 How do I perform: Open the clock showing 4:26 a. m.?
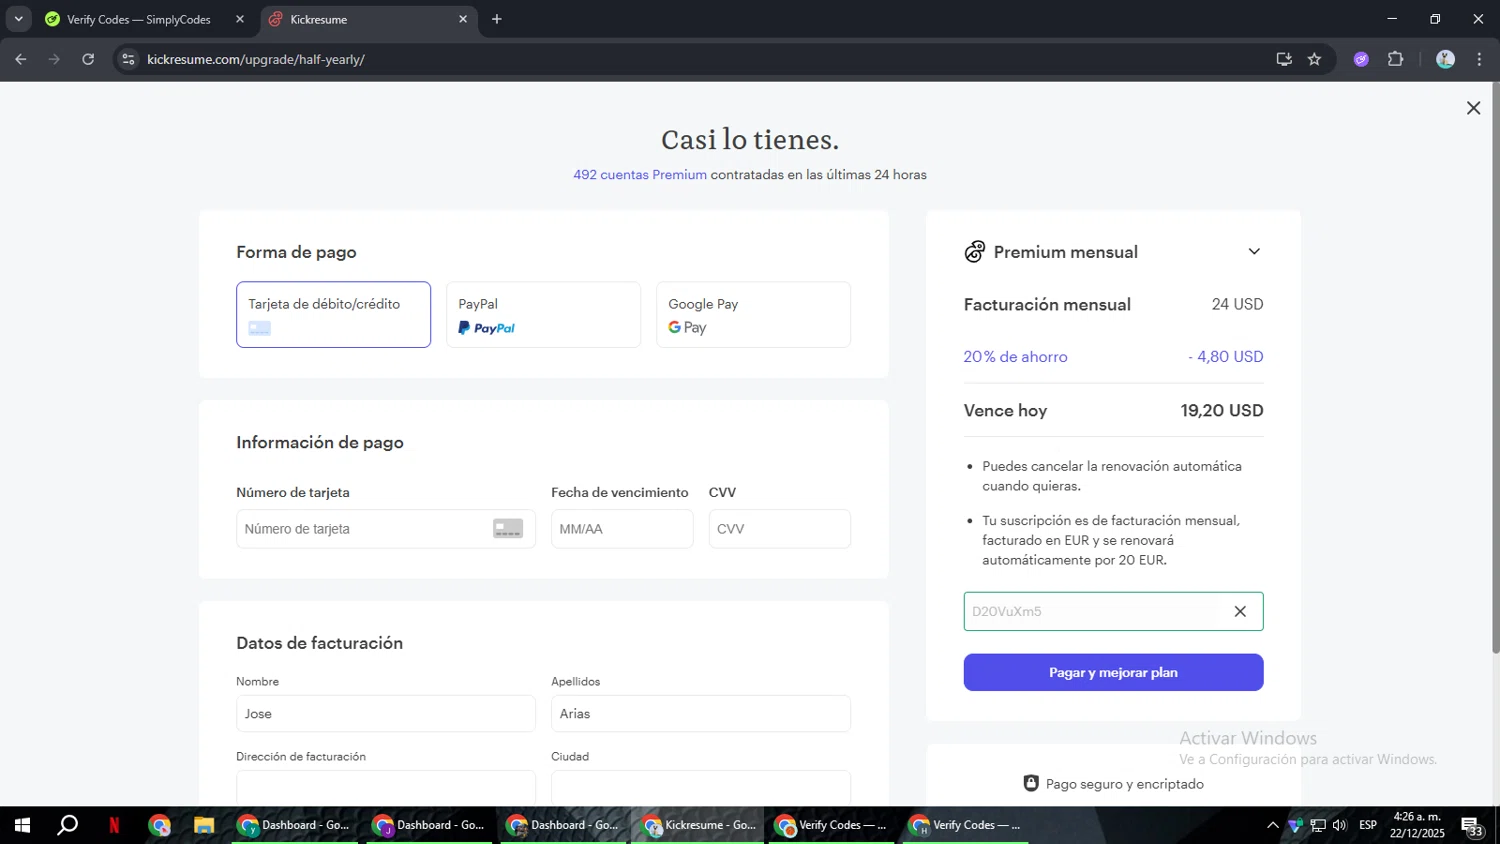pyautogui.click(x=1417, y=825)
